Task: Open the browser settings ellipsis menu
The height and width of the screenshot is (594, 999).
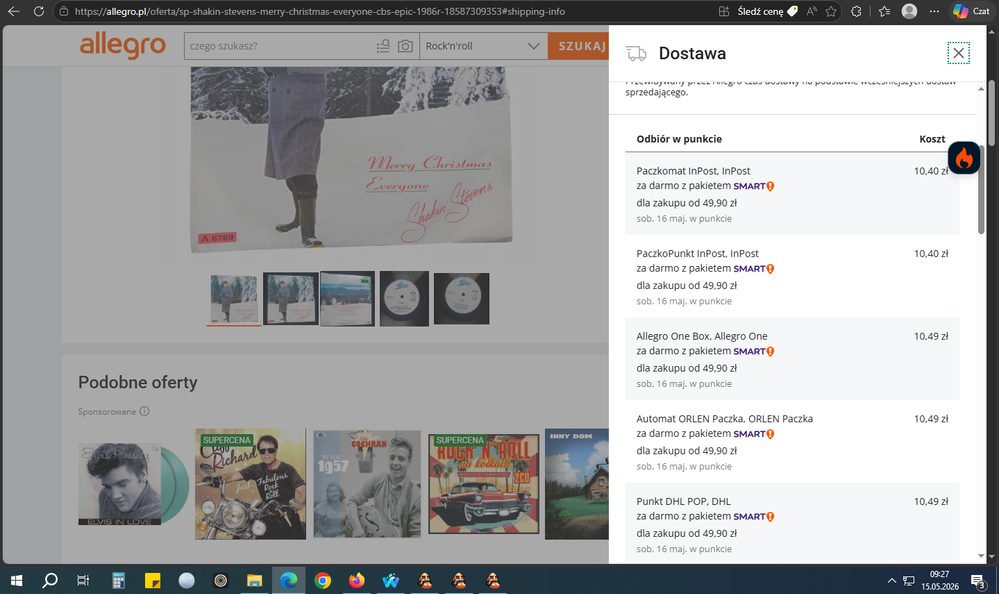Action: click(x=934, y=11)
